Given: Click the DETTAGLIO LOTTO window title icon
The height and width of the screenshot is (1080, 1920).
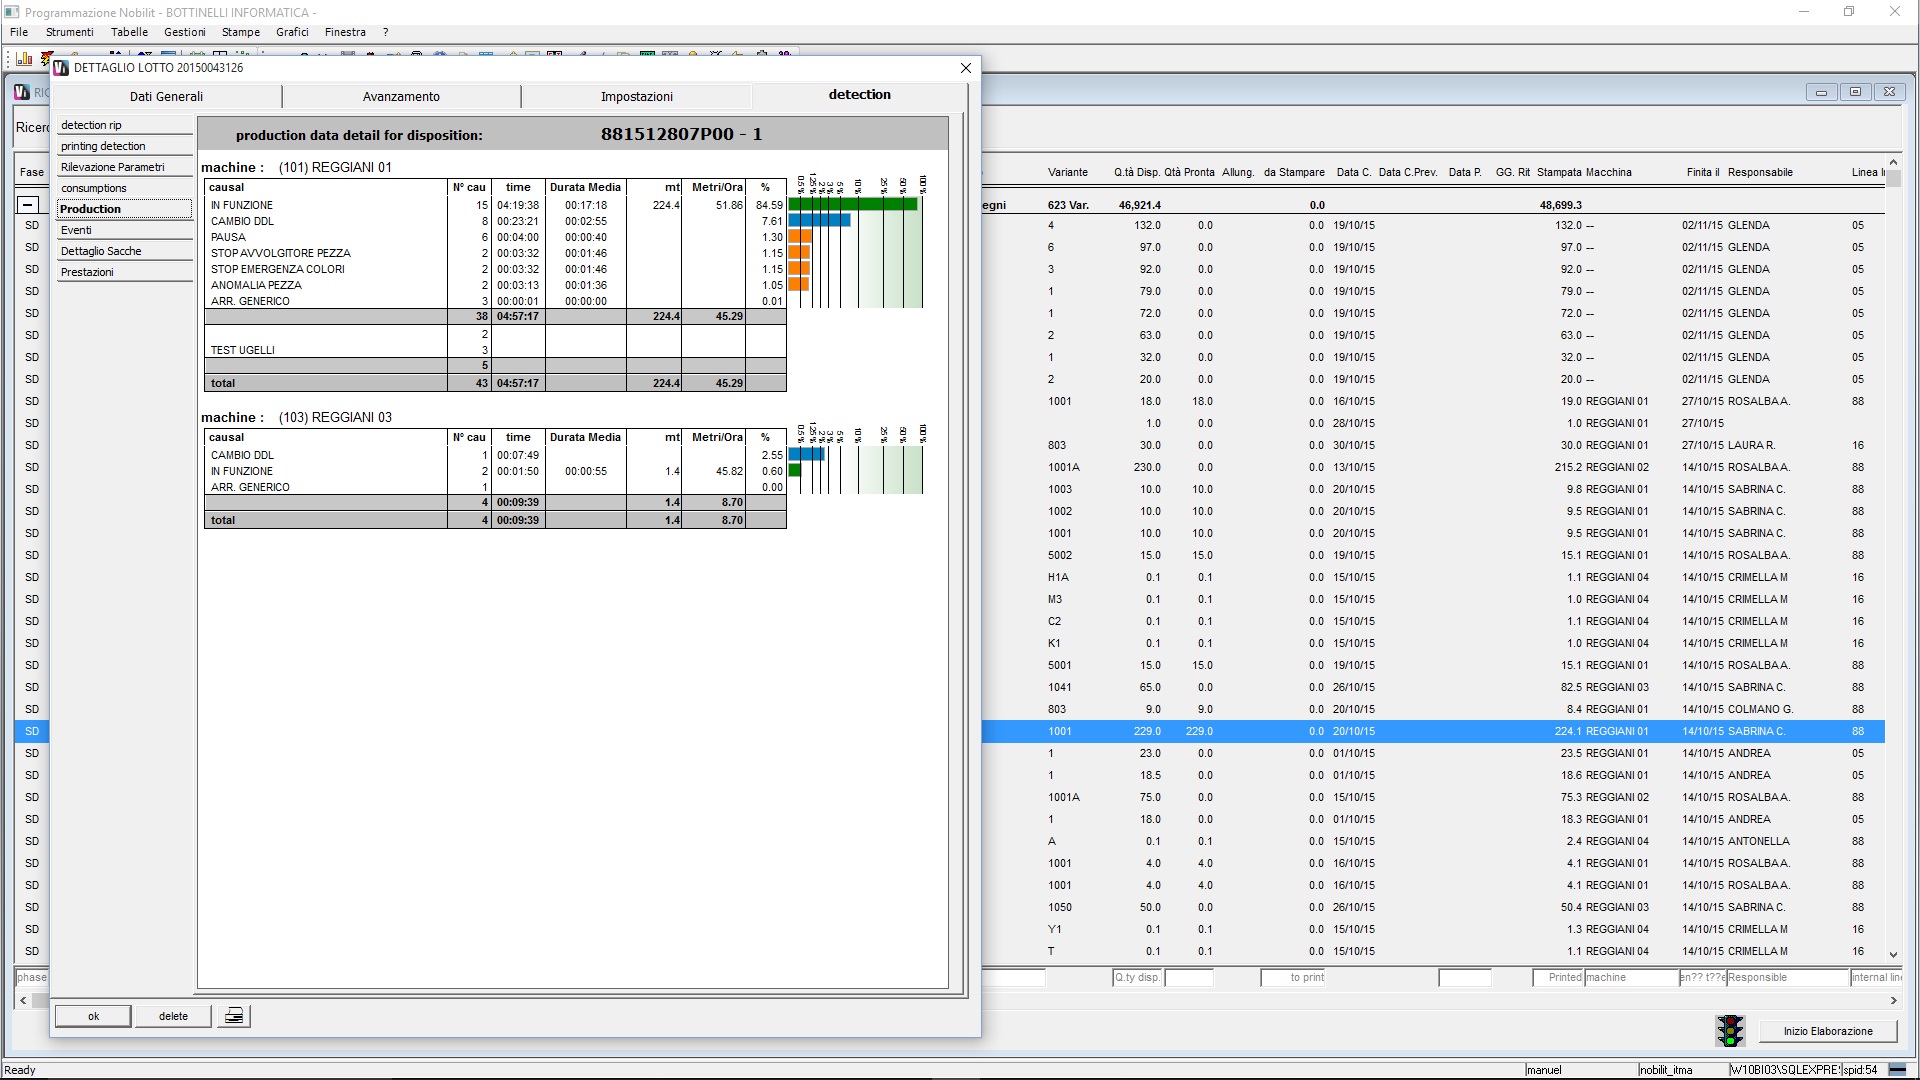Looking at the screenshot, I should point(61,68).
